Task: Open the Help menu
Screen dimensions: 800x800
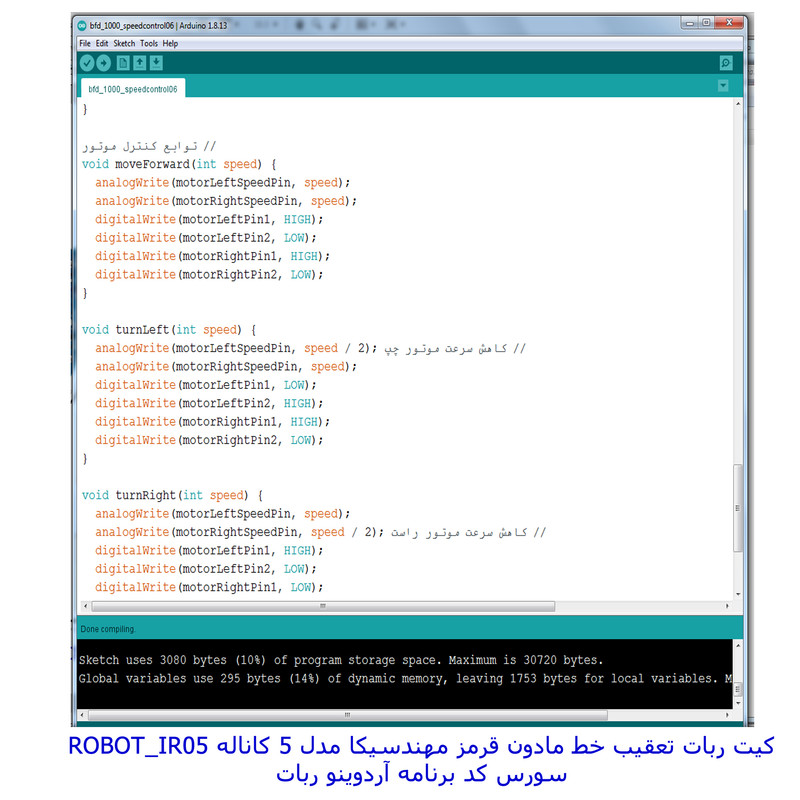Action: [x=170, y=44]
